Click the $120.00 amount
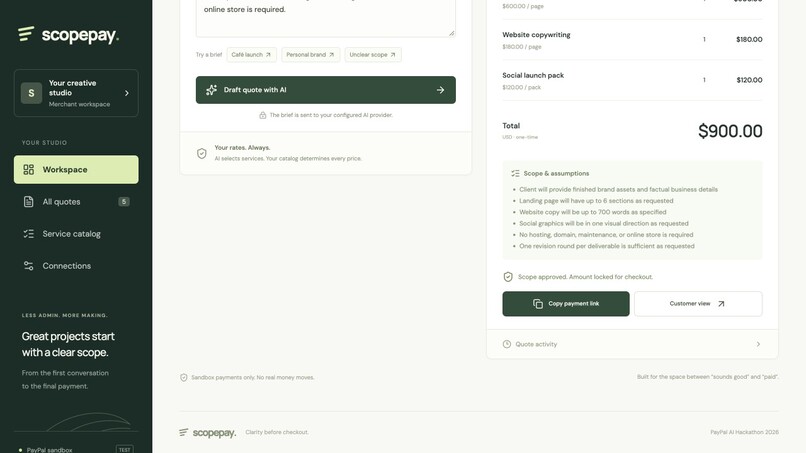This screenshot has width=806, height=453. tap(749, 80)
